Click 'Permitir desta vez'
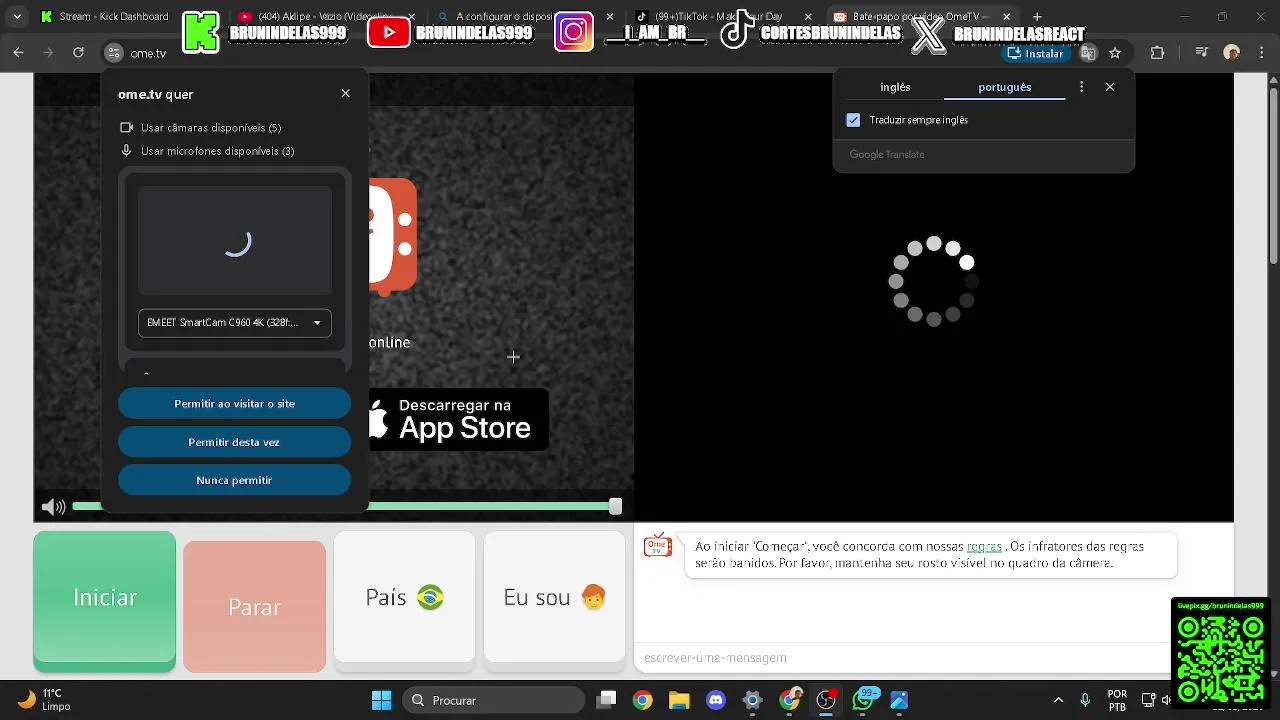Screen dimensions: 1280x720 [234, 442]
